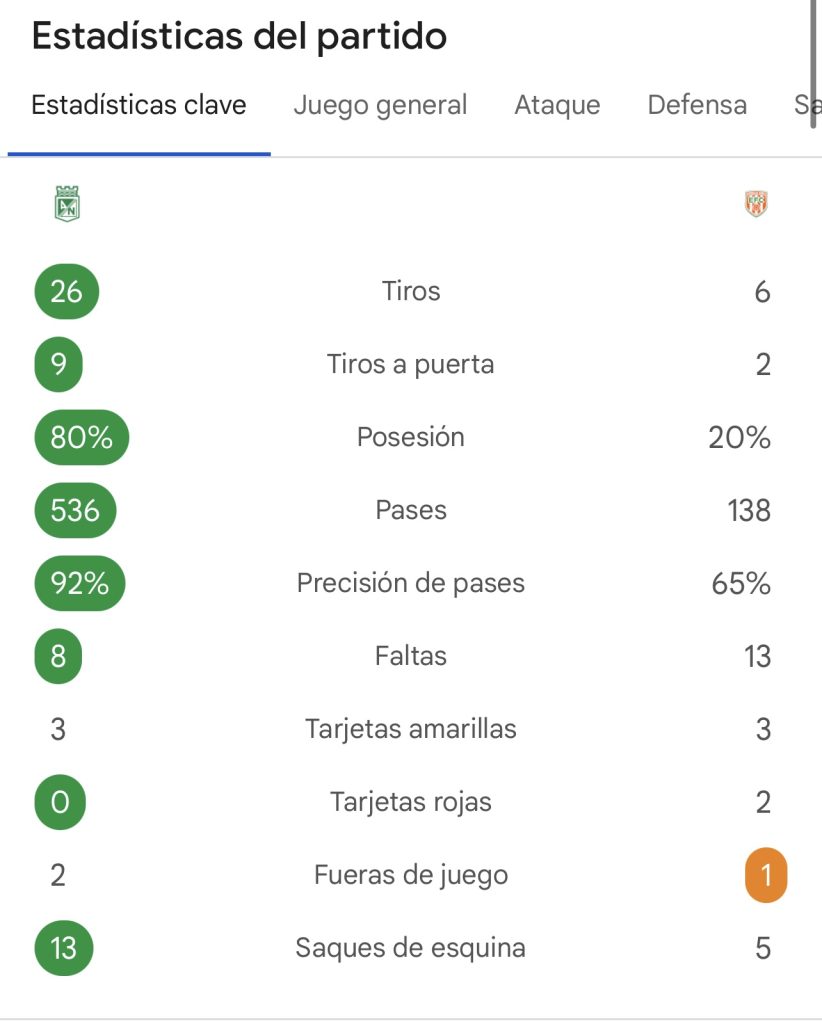The image size is (822, 1024).
Task: Click the green 80% possession badge
Action: pyautogui.click(x=81, y=437)
